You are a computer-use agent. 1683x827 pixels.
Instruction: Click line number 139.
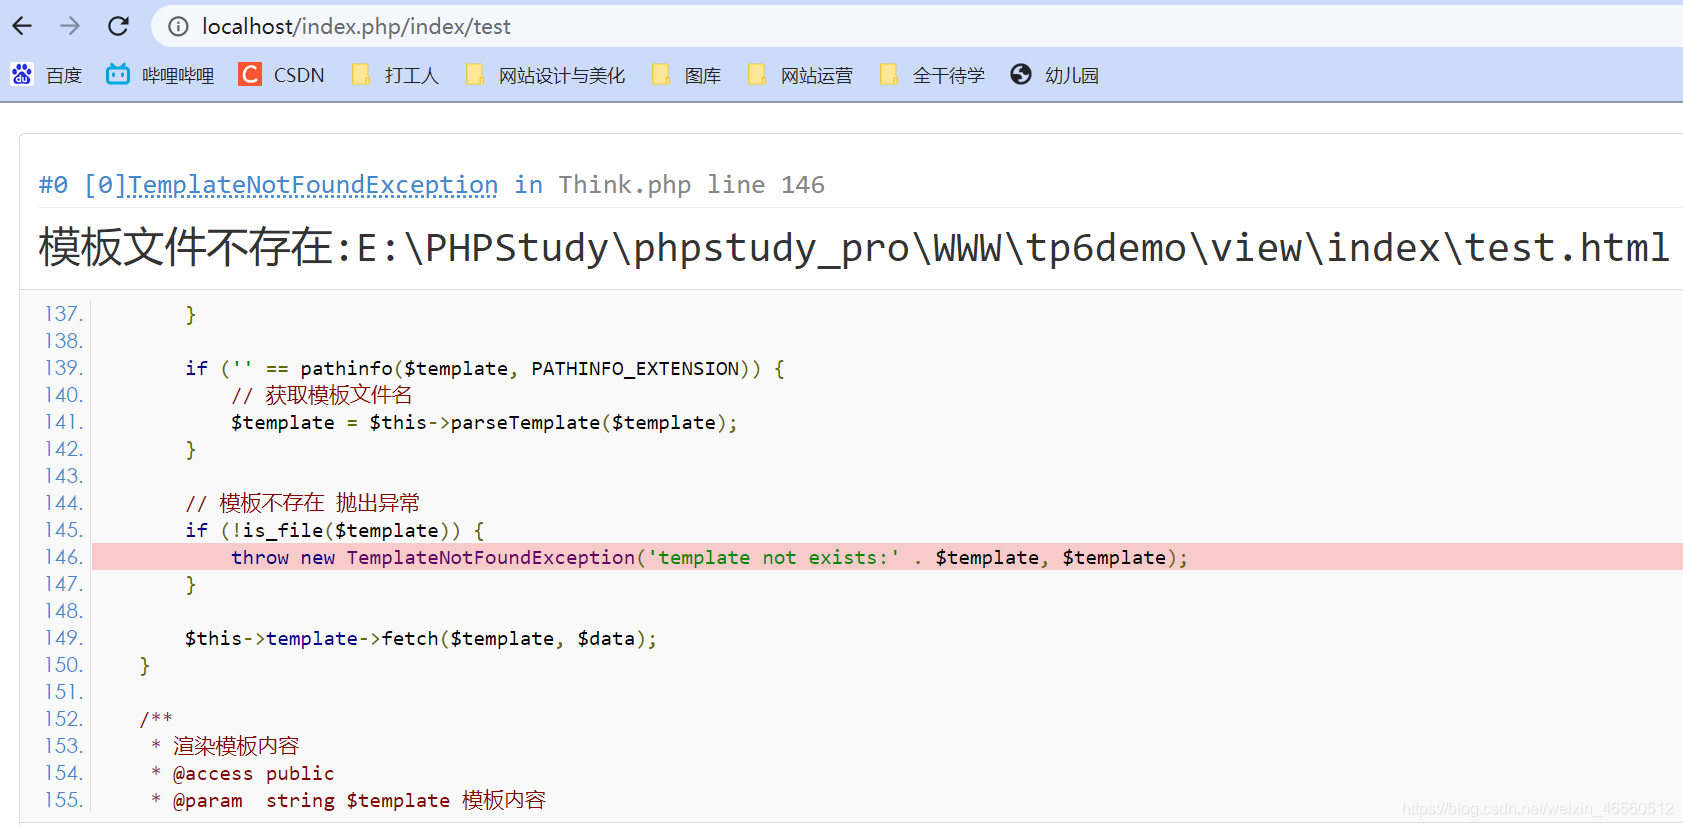pyautogui.click(x=63, y=368)
